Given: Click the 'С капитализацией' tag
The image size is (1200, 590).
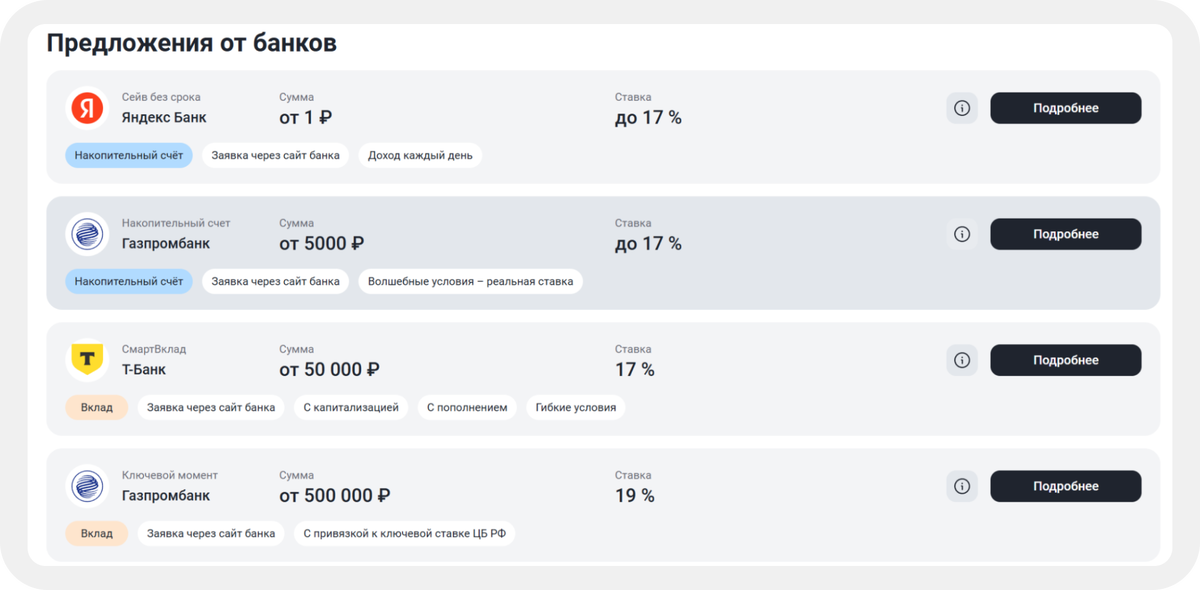Looking at the screenshot, I should (x=350, y=407).
